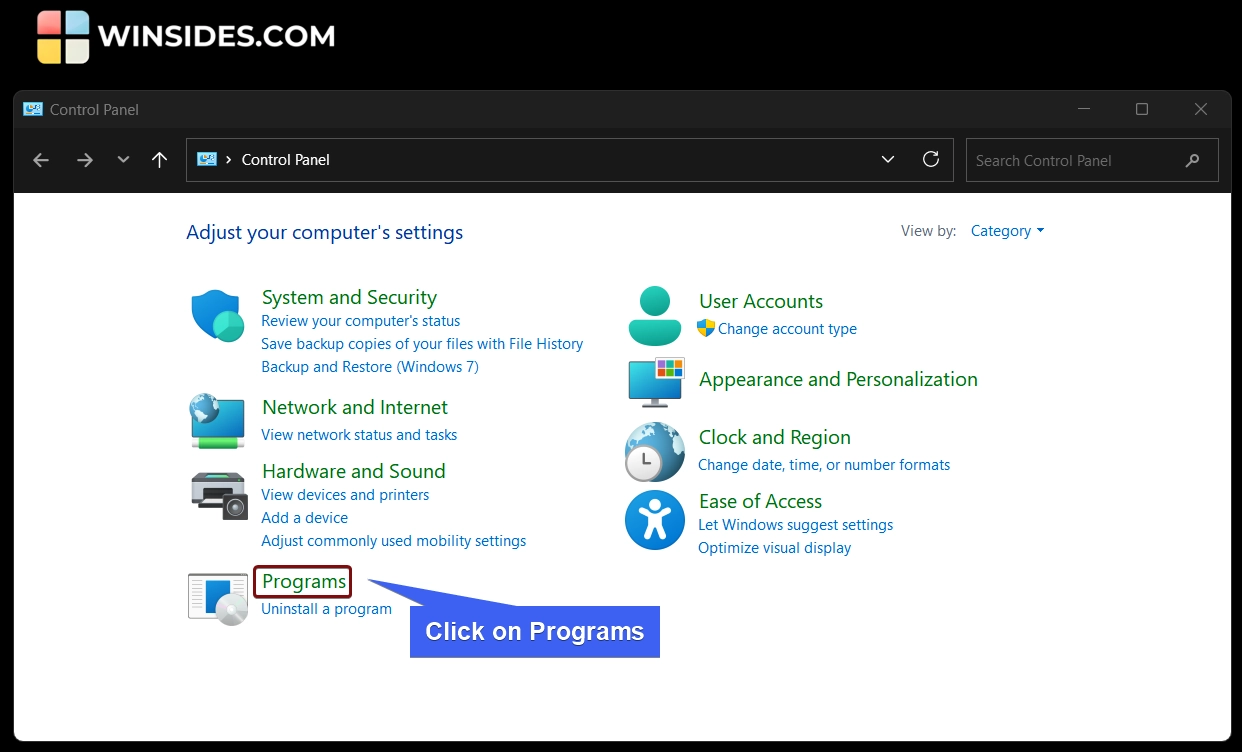Select the Clock and Region globe icon
This screenshot has width=1242, height=752.
tap(654, 451)
